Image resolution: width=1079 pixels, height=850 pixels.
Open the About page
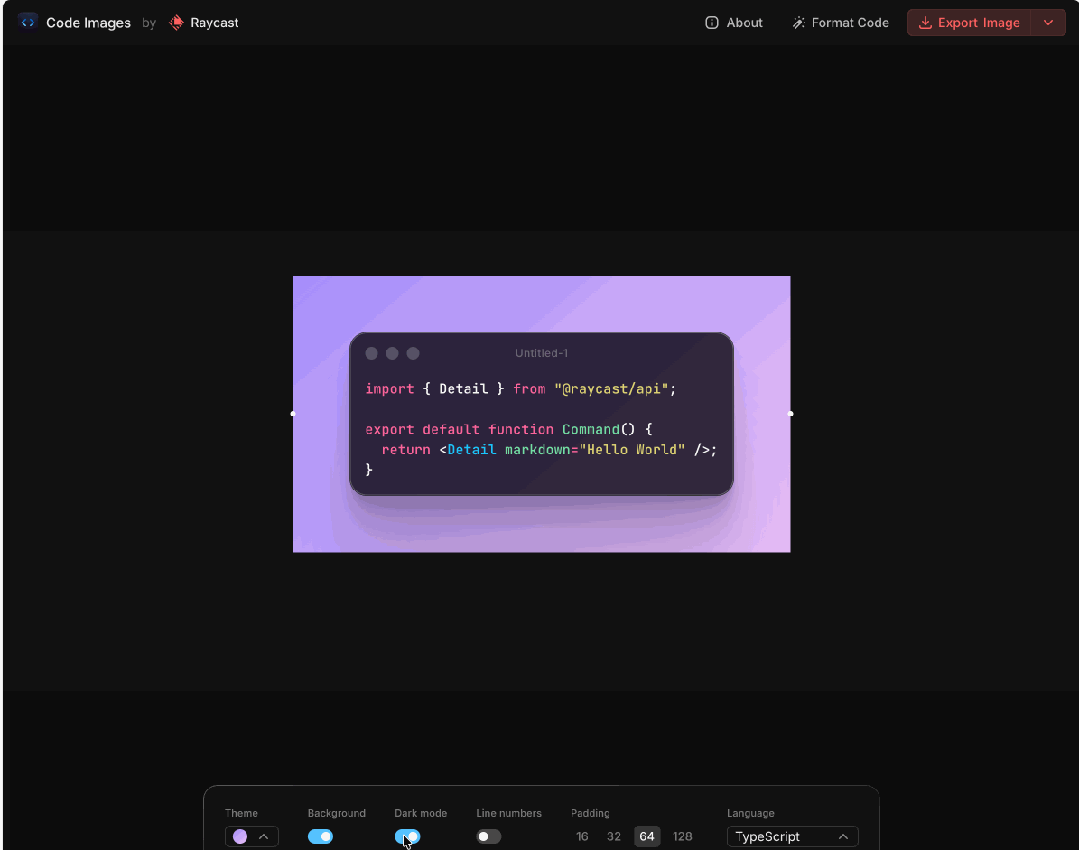tap(734, 23)
